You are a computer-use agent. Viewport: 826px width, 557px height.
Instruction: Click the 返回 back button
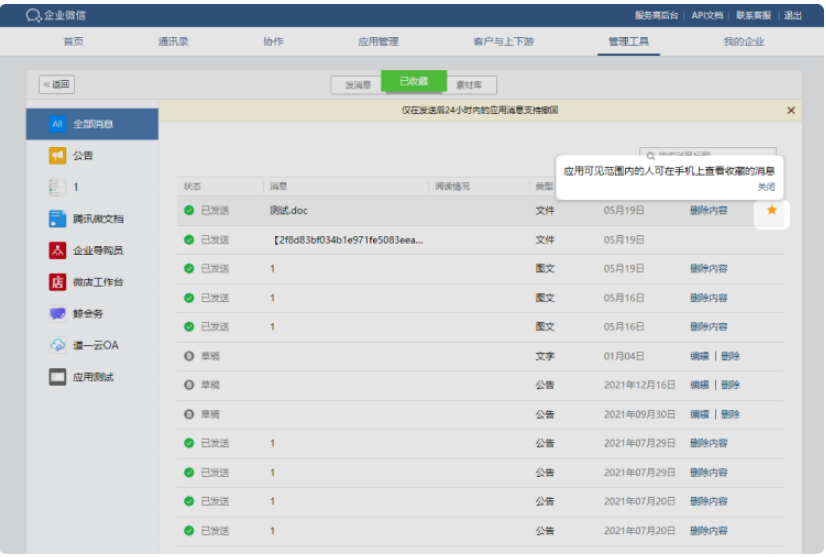tap(57, 85)
